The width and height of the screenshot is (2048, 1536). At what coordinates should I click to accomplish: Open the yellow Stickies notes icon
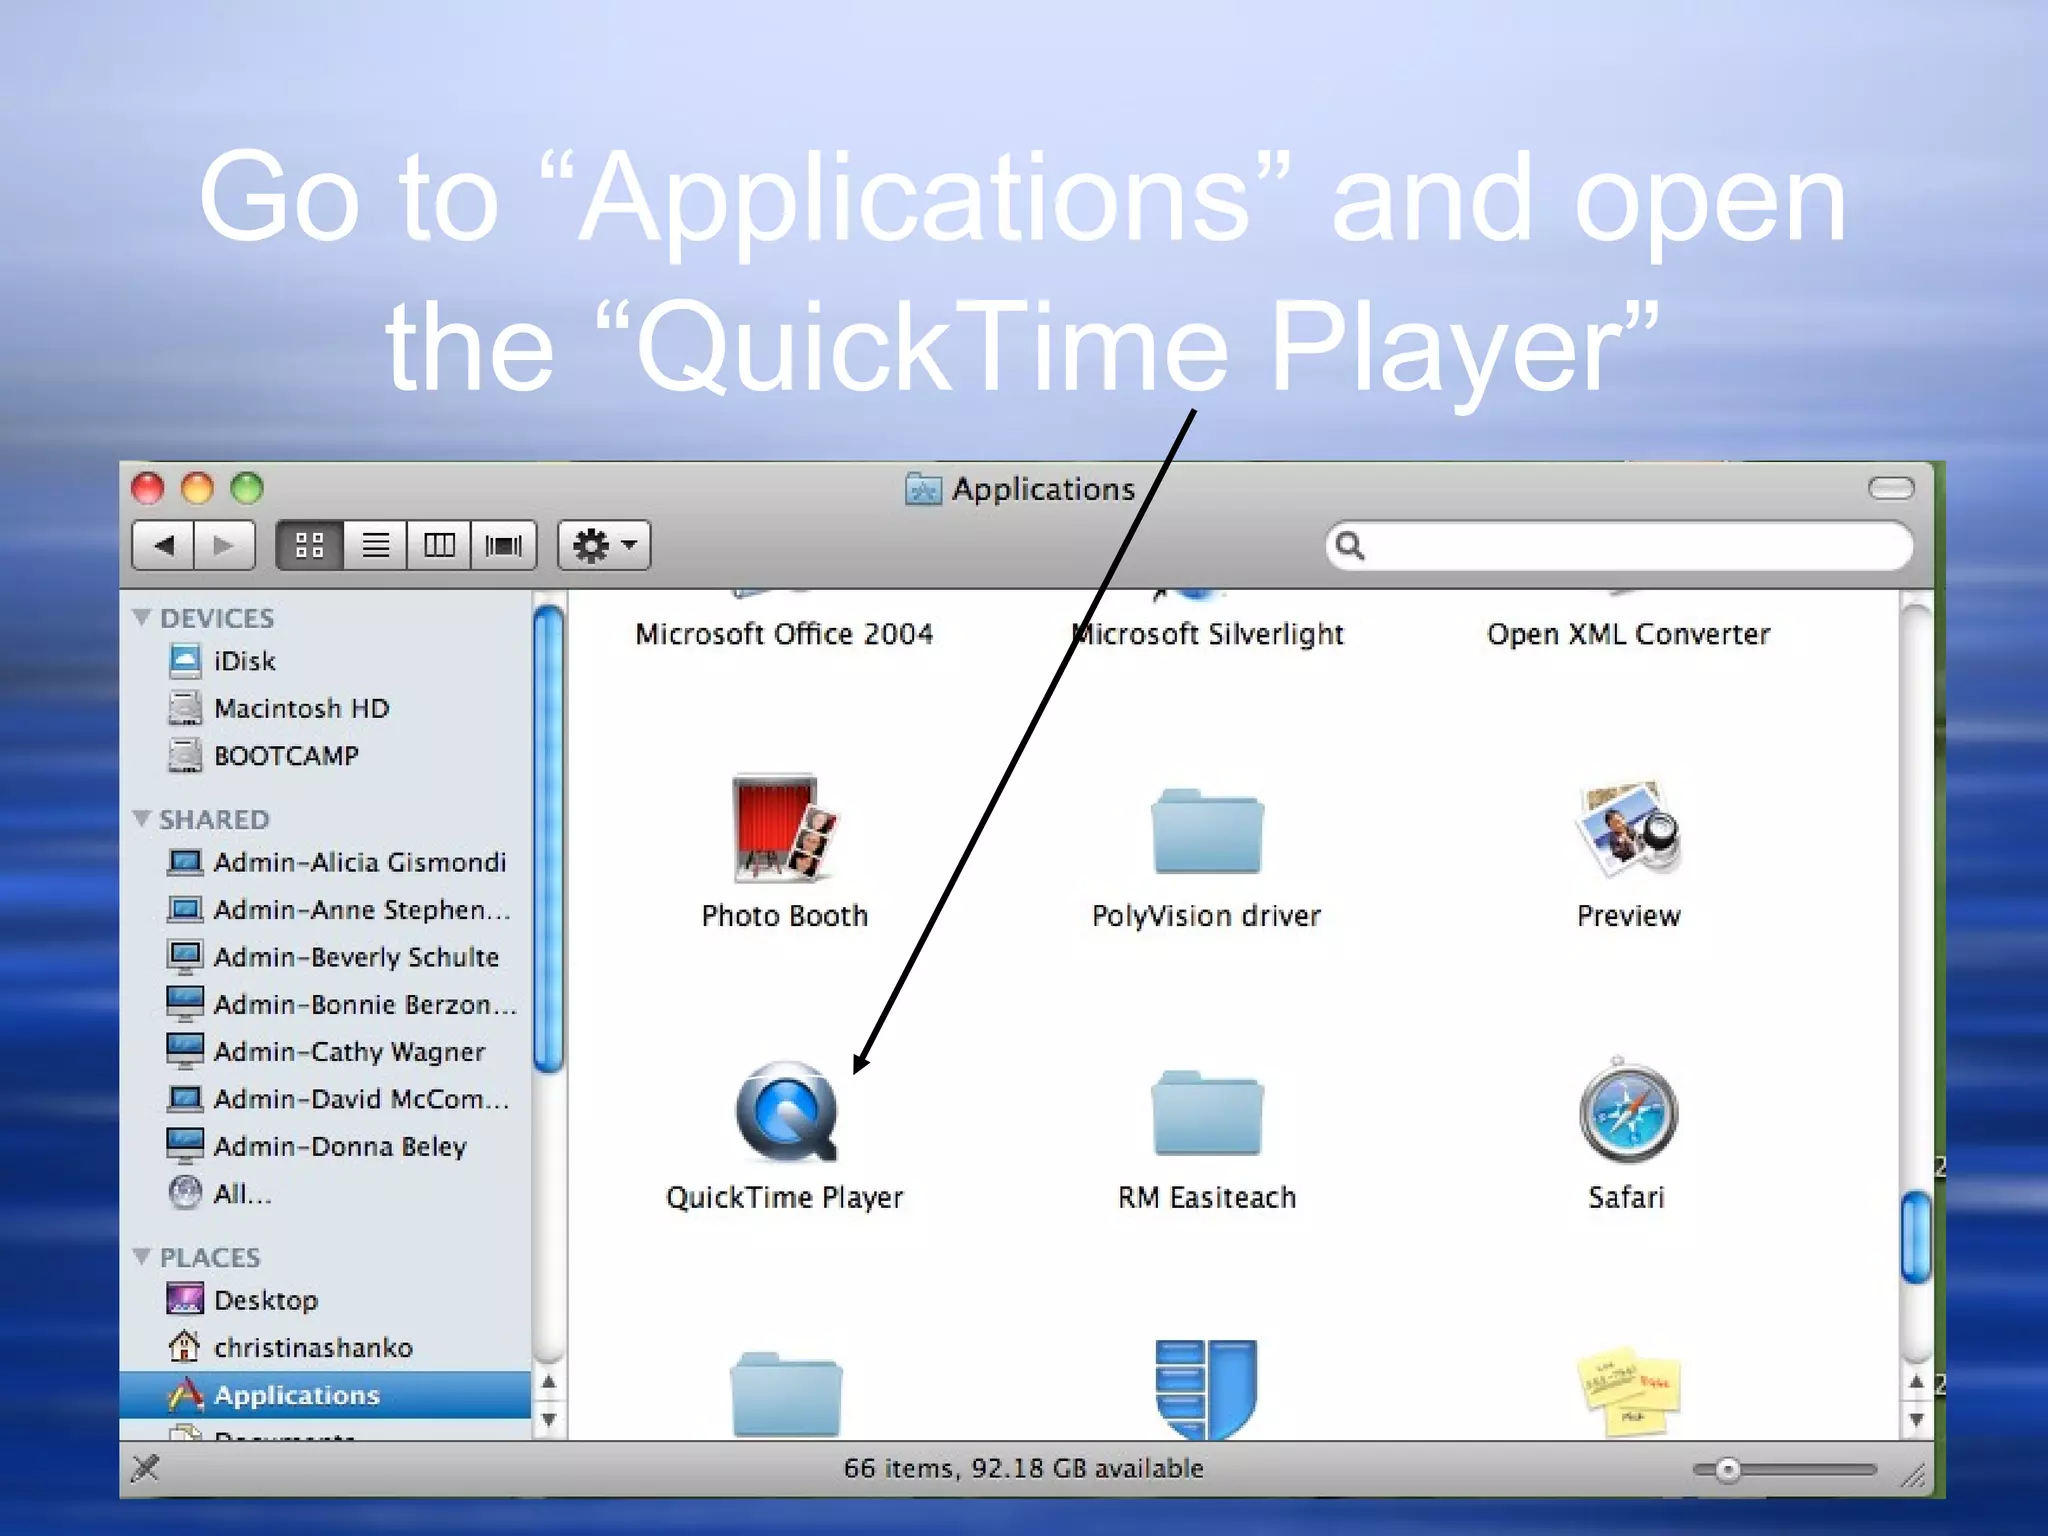pos(1628,1391)
